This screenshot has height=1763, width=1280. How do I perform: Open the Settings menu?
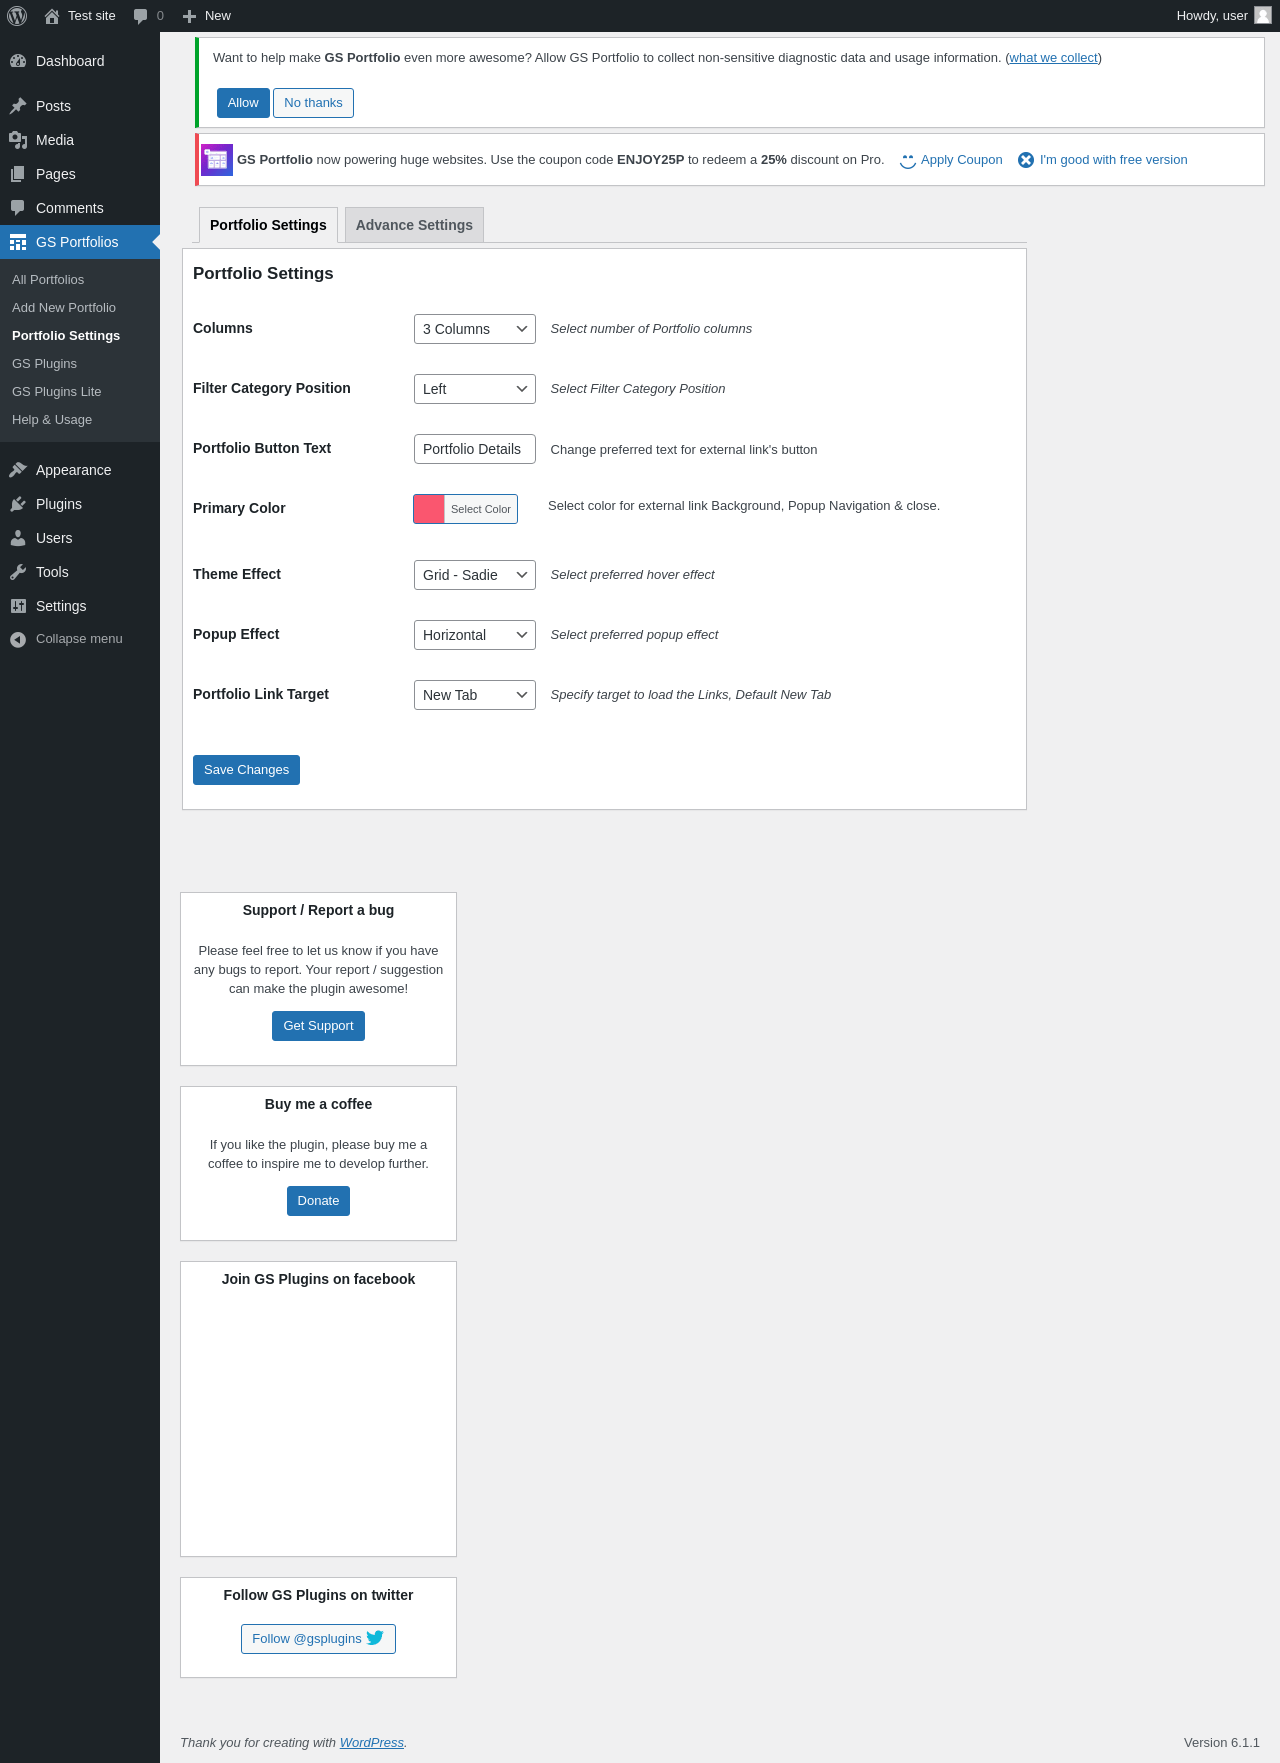pos(80,606)
